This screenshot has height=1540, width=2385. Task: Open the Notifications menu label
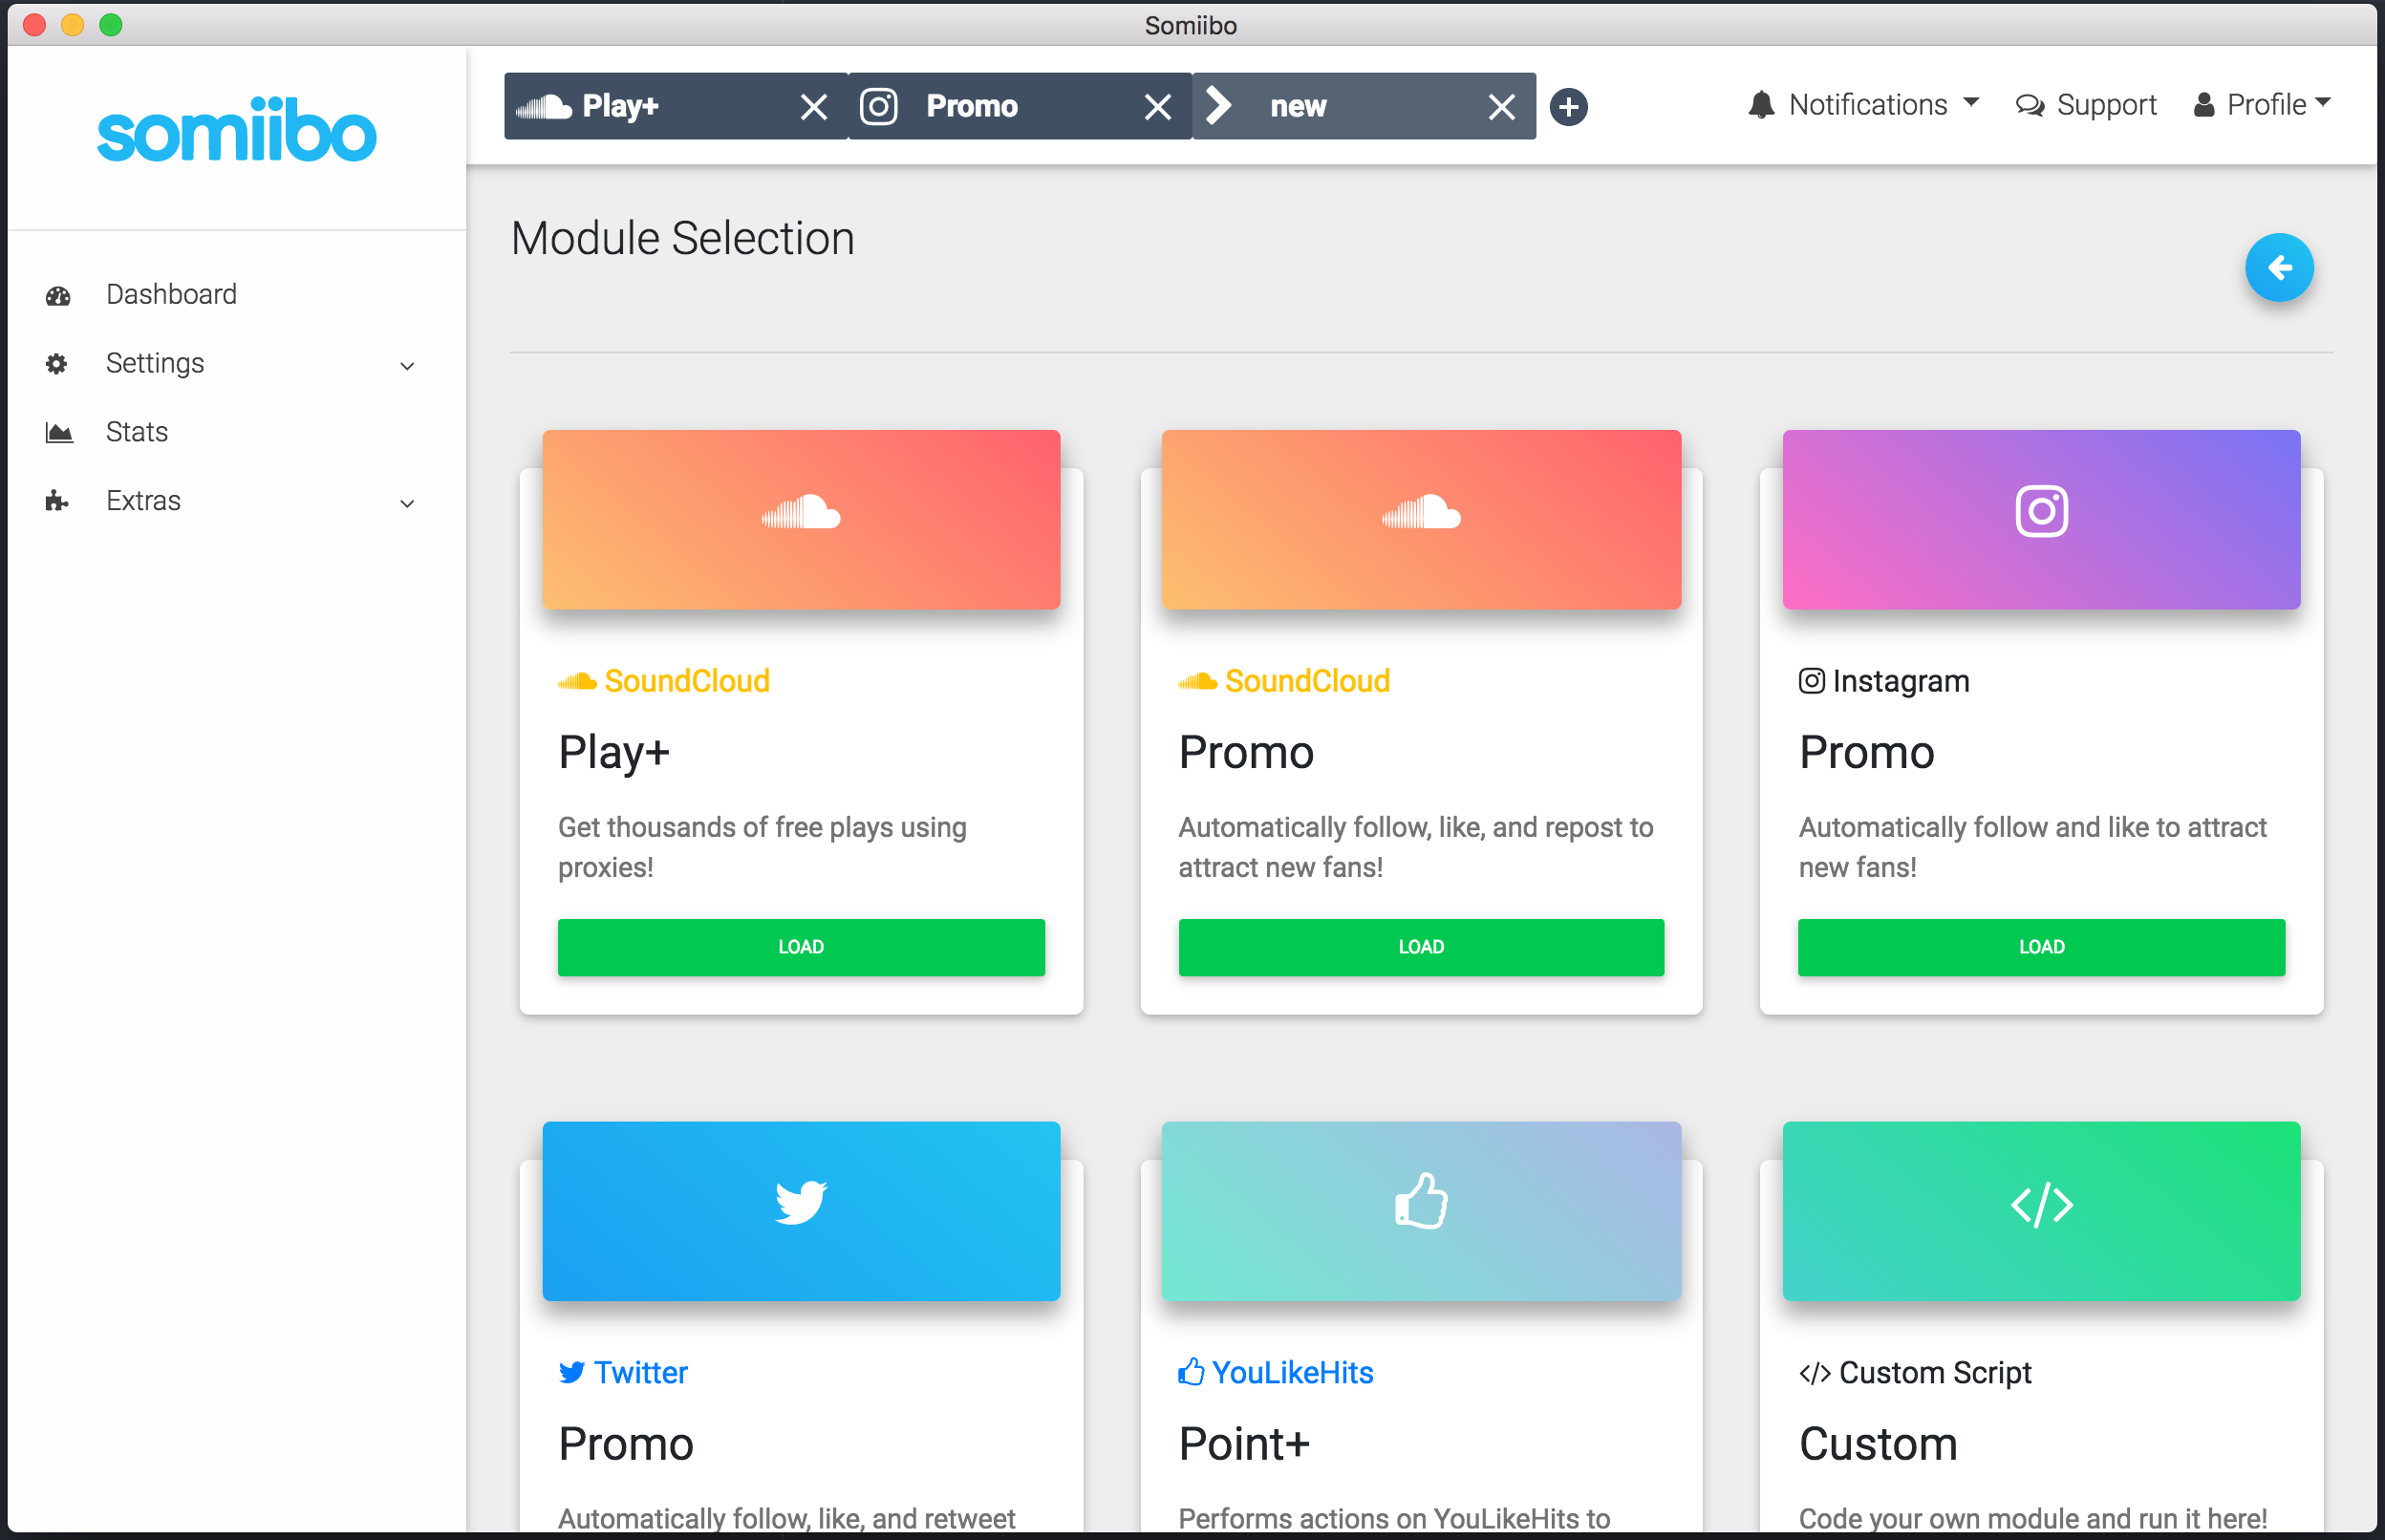[x=1868, y=105]
